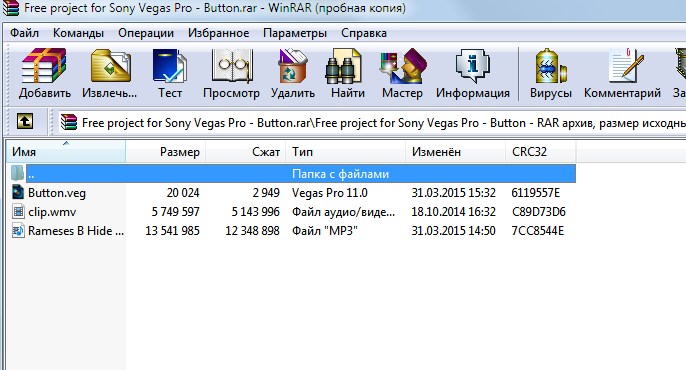Sort by the Изменён column header
Screen dimensions: 686x370
[x=455, y=152]
